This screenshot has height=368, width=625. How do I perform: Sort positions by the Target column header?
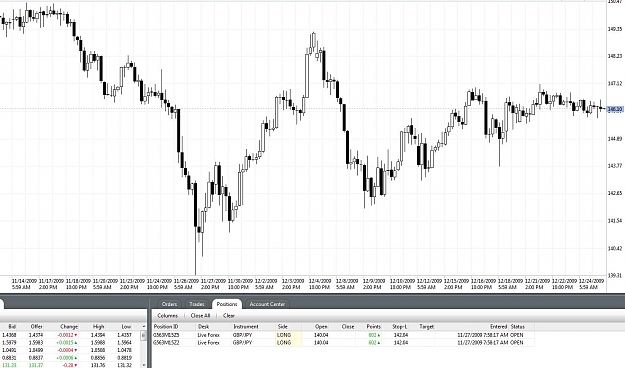(426, 327)
